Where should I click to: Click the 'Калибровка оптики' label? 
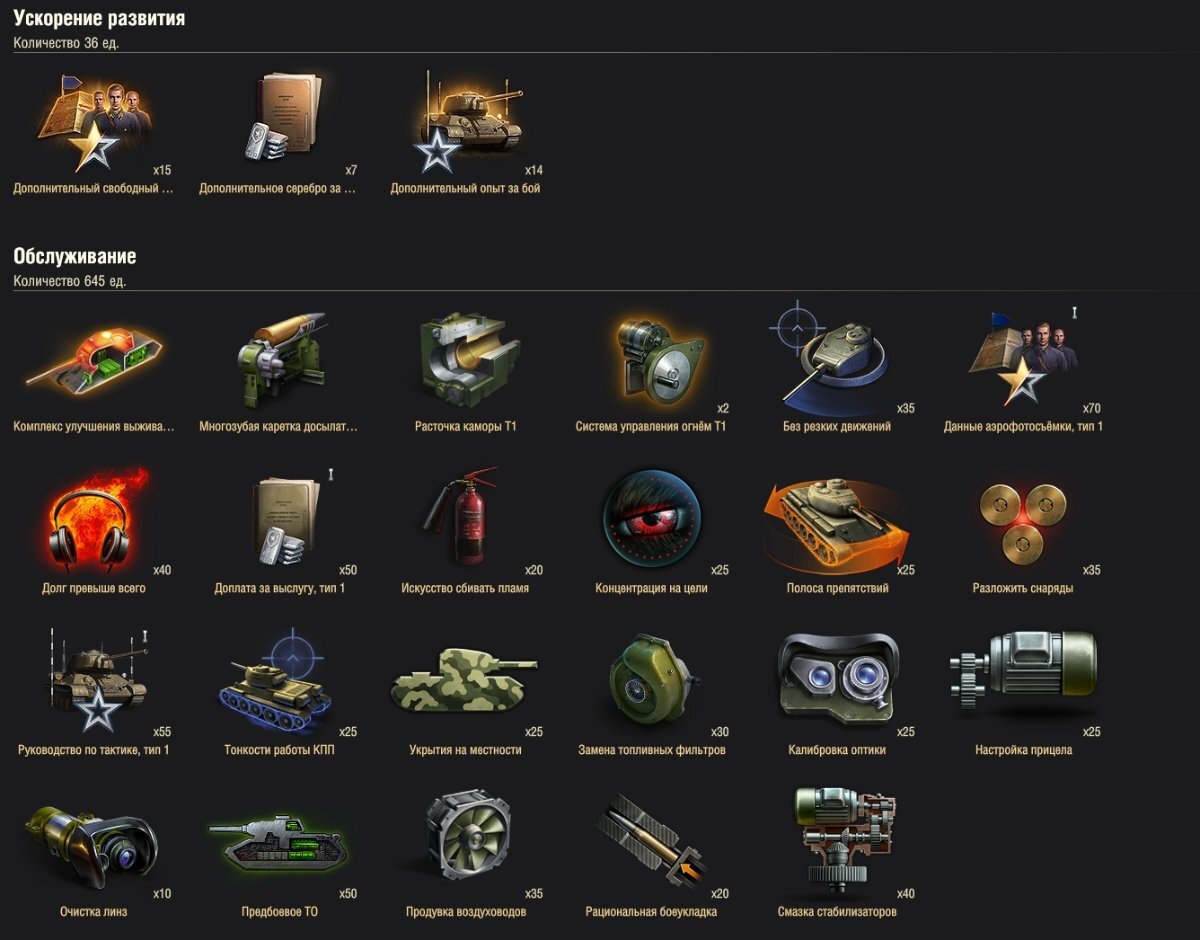click(x=837, y=750)
